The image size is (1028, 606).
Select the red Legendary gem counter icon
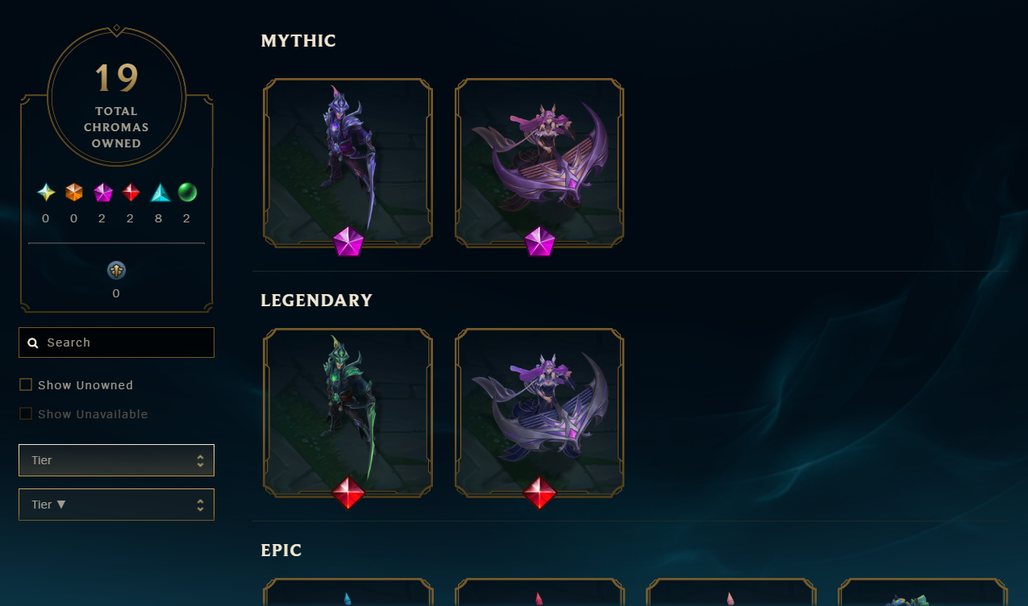tap(131, 192)
